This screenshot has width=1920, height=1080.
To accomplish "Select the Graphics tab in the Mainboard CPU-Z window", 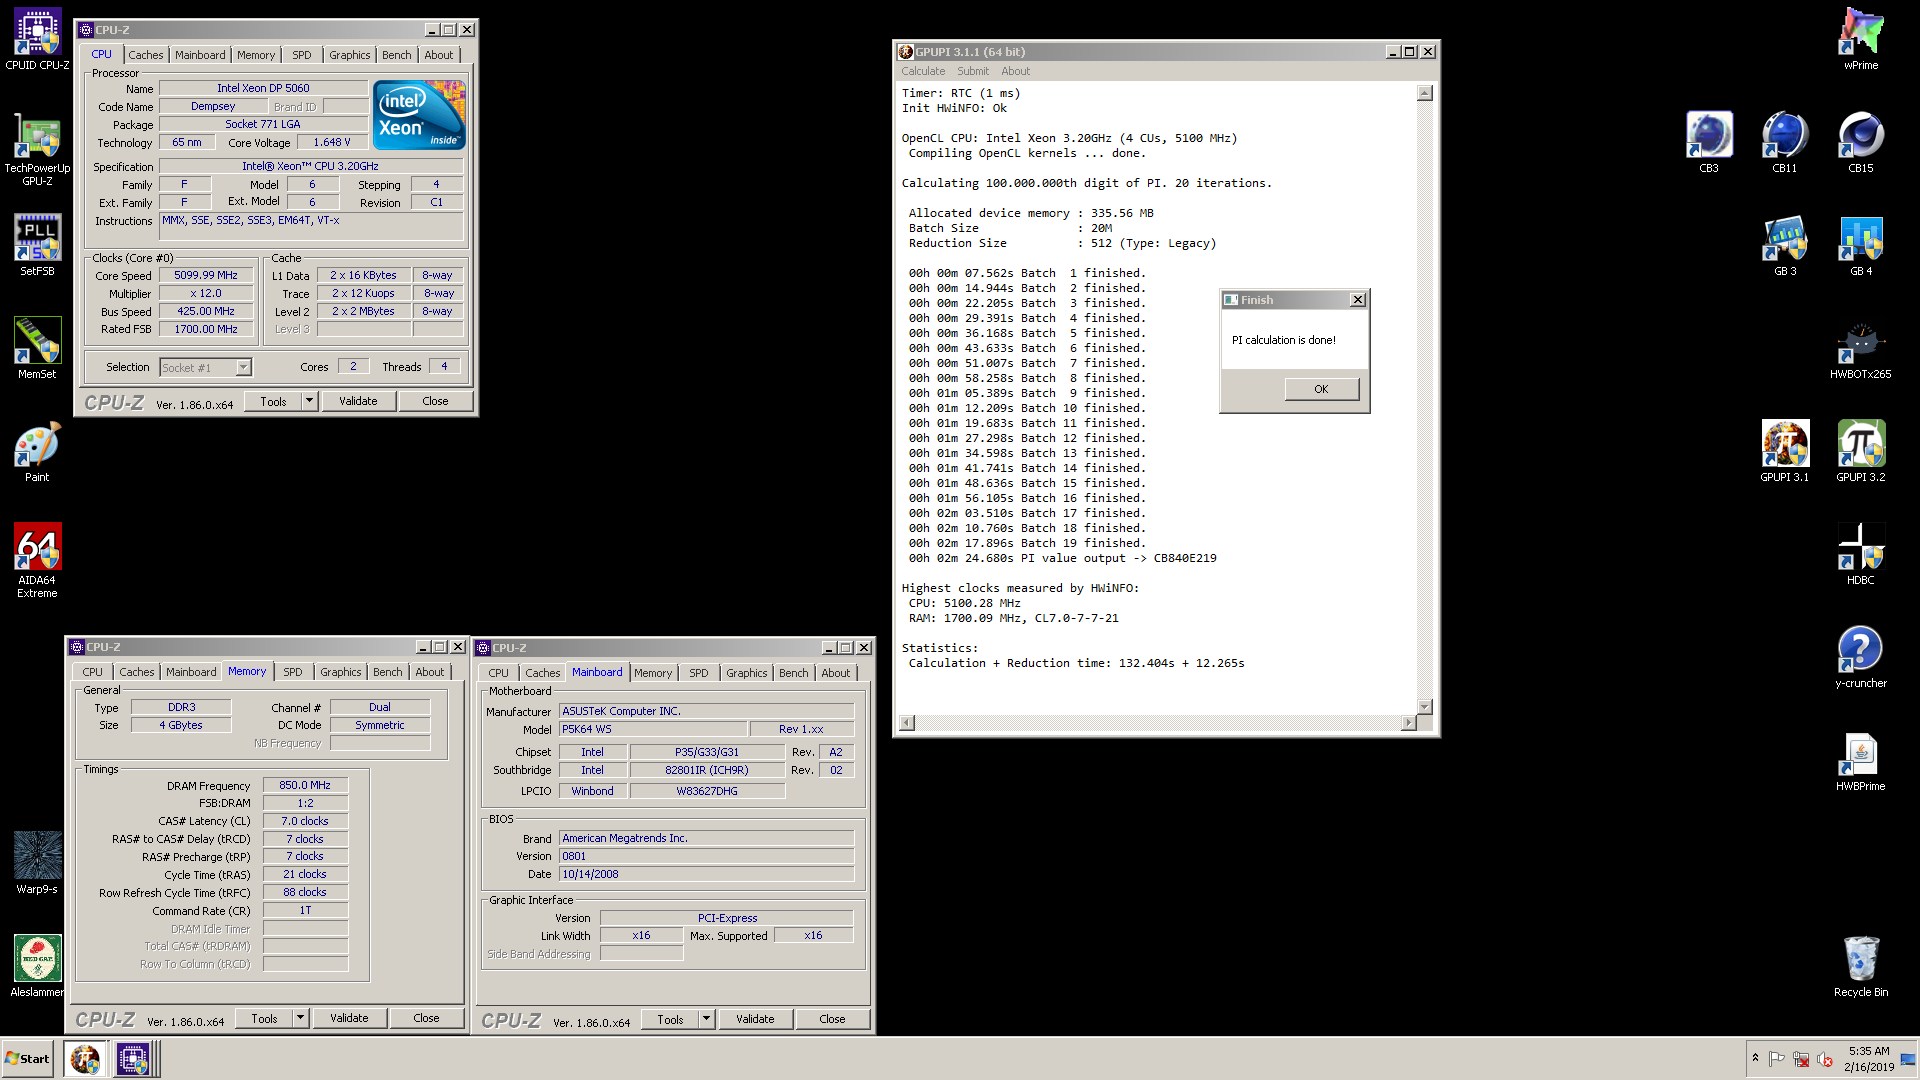I will [746, 673].
